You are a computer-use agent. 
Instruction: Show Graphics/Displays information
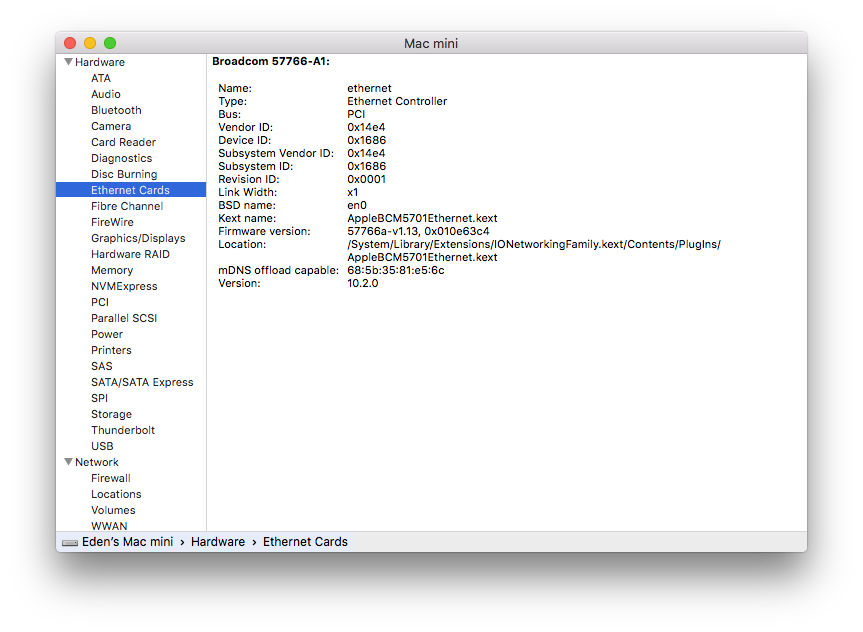(x=138, y=238)
